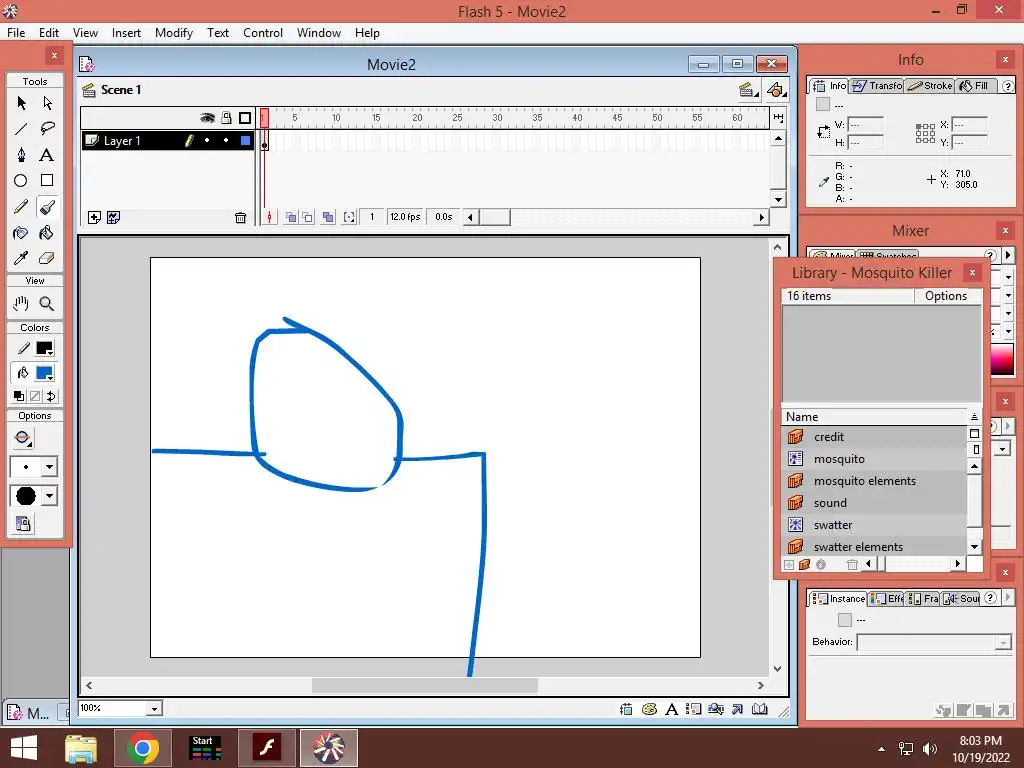Switch to the Stroke tab

(930, 86)
